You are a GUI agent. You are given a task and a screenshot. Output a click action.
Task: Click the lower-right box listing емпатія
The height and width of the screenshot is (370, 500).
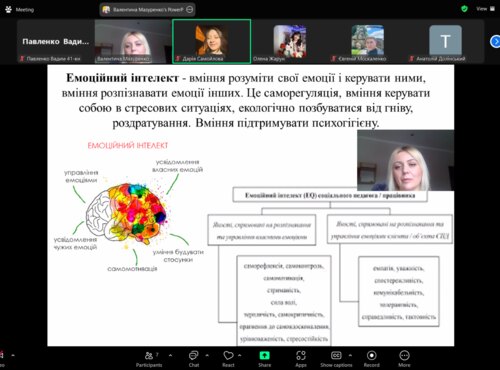click(x=399, y=292)
